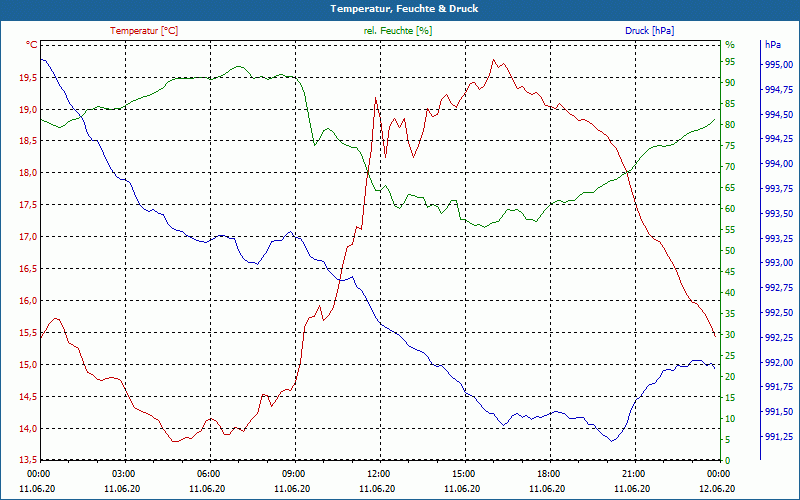Click the '992,00' pressure tick label
This screenshot has height=500, width=800.
(779, 362)
